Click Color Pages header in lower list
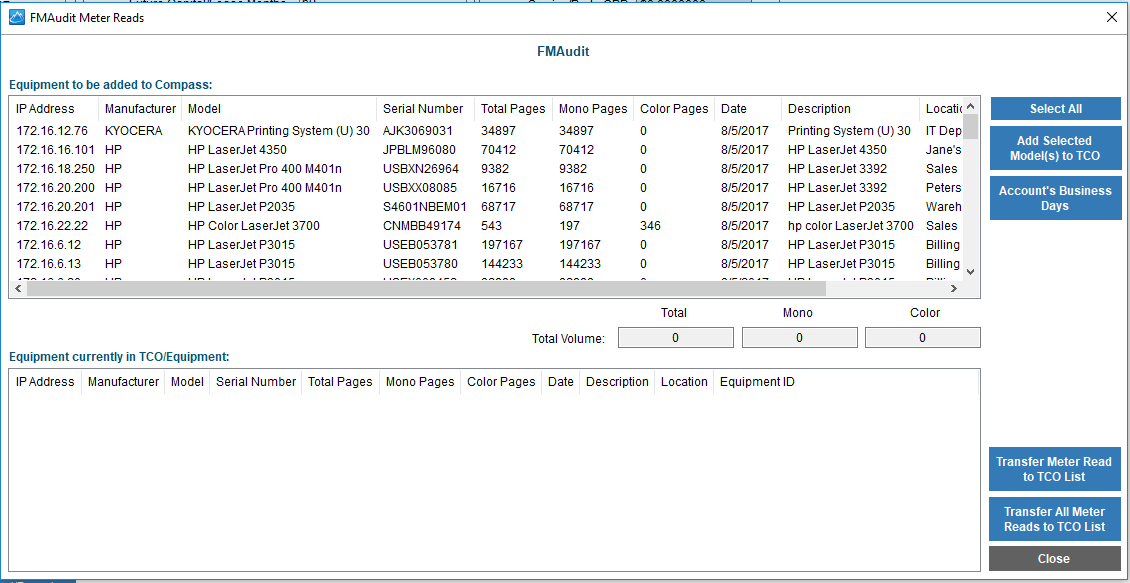 502,382
